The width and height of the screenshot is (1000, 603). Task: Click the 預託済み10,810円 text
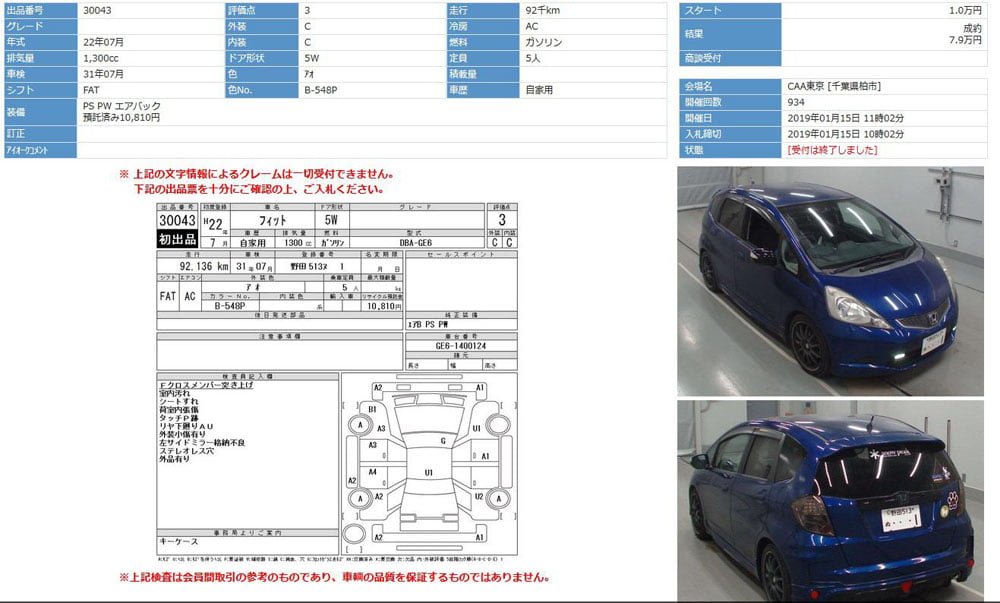pyautogui.click(x=121, y=117)
